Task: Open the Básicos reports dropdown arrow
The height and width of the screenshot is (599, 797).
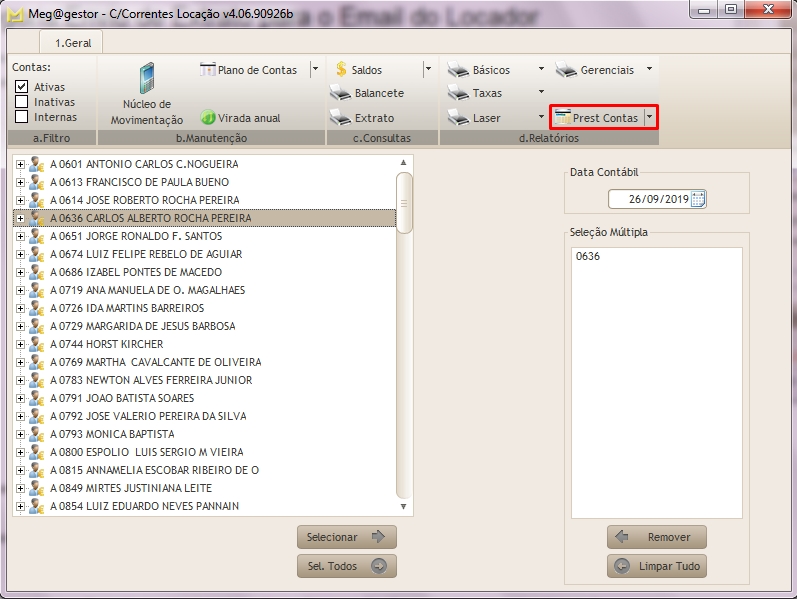Action: 541,70
